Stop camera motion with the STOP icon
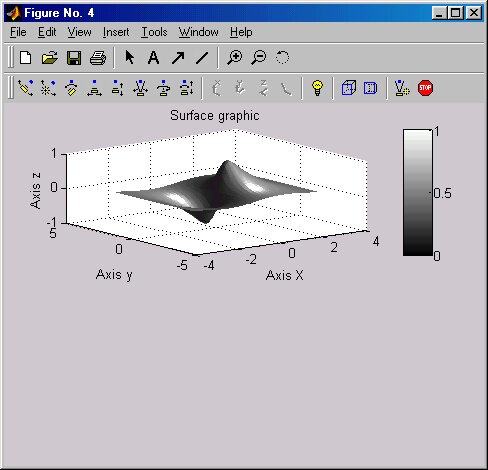488x470 pixels. (425, 88)
